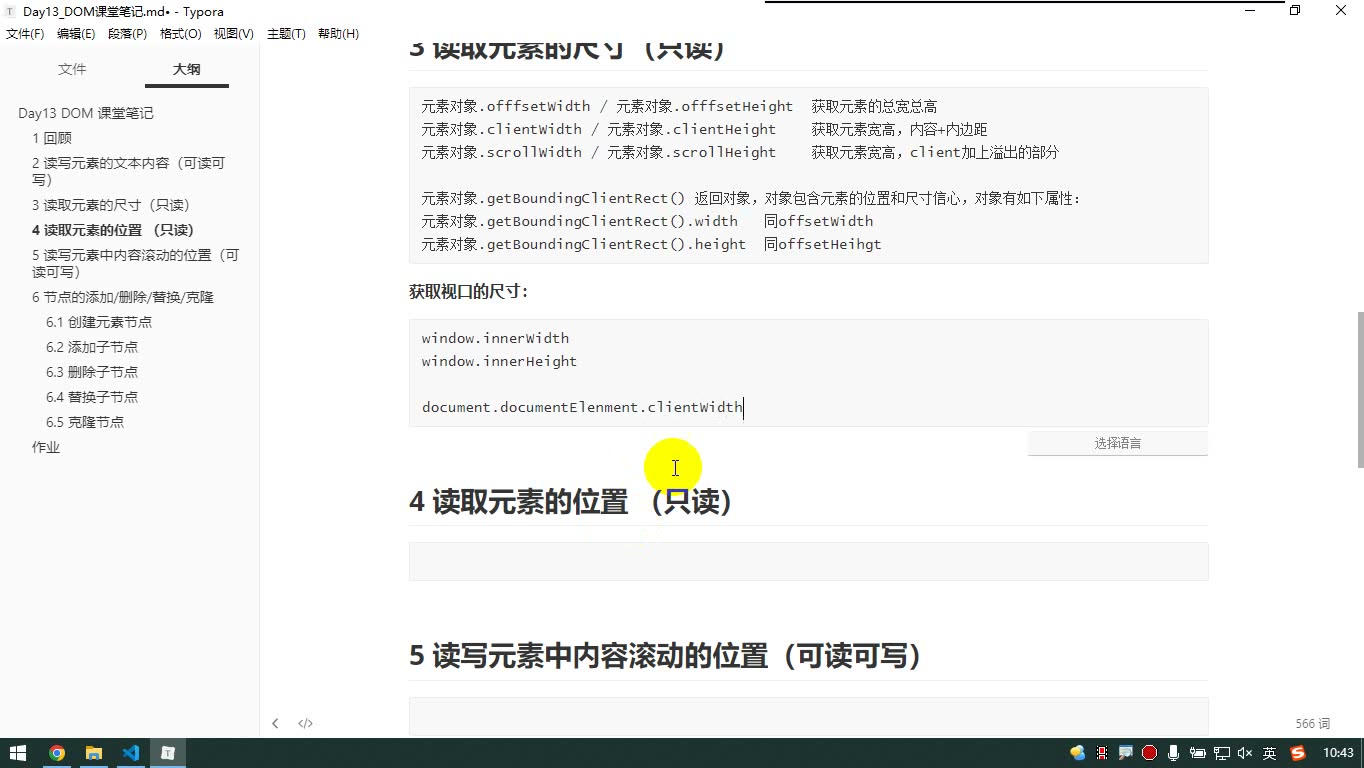This screenshot has width=1364, height=768.
Task: Open the 格式(O) menu
Action: tap(181, 34)
